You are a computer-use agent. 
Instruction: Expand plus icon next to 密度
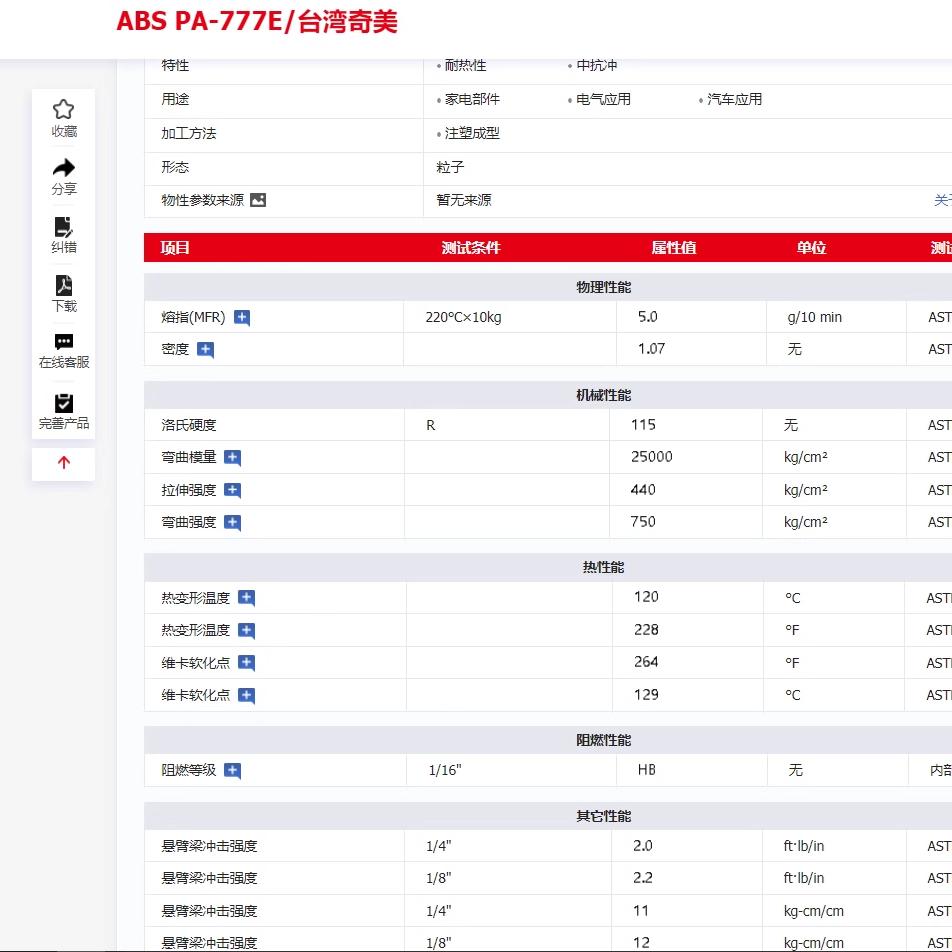tap(205, 349)
